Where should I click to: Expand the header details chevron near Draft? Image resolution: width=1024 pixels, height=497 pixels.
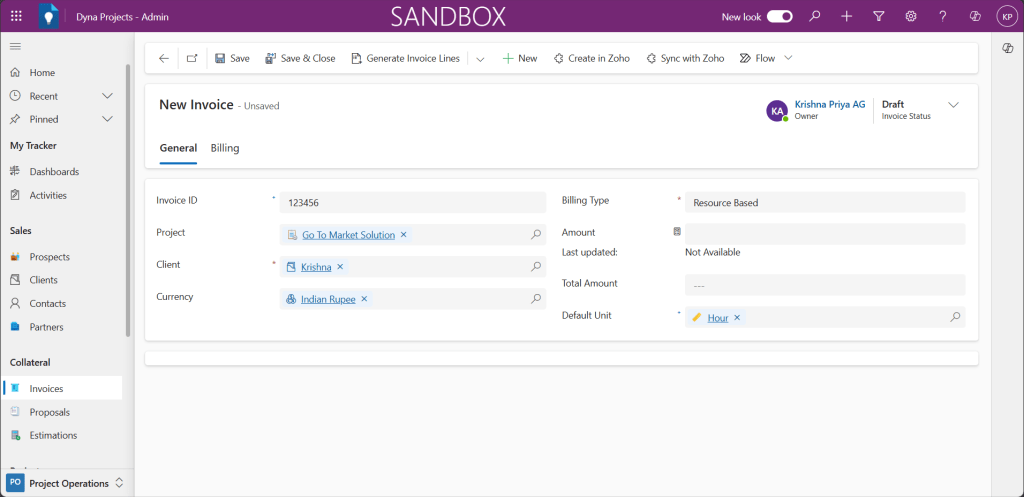pyautogui.click(x=953, y=105)
